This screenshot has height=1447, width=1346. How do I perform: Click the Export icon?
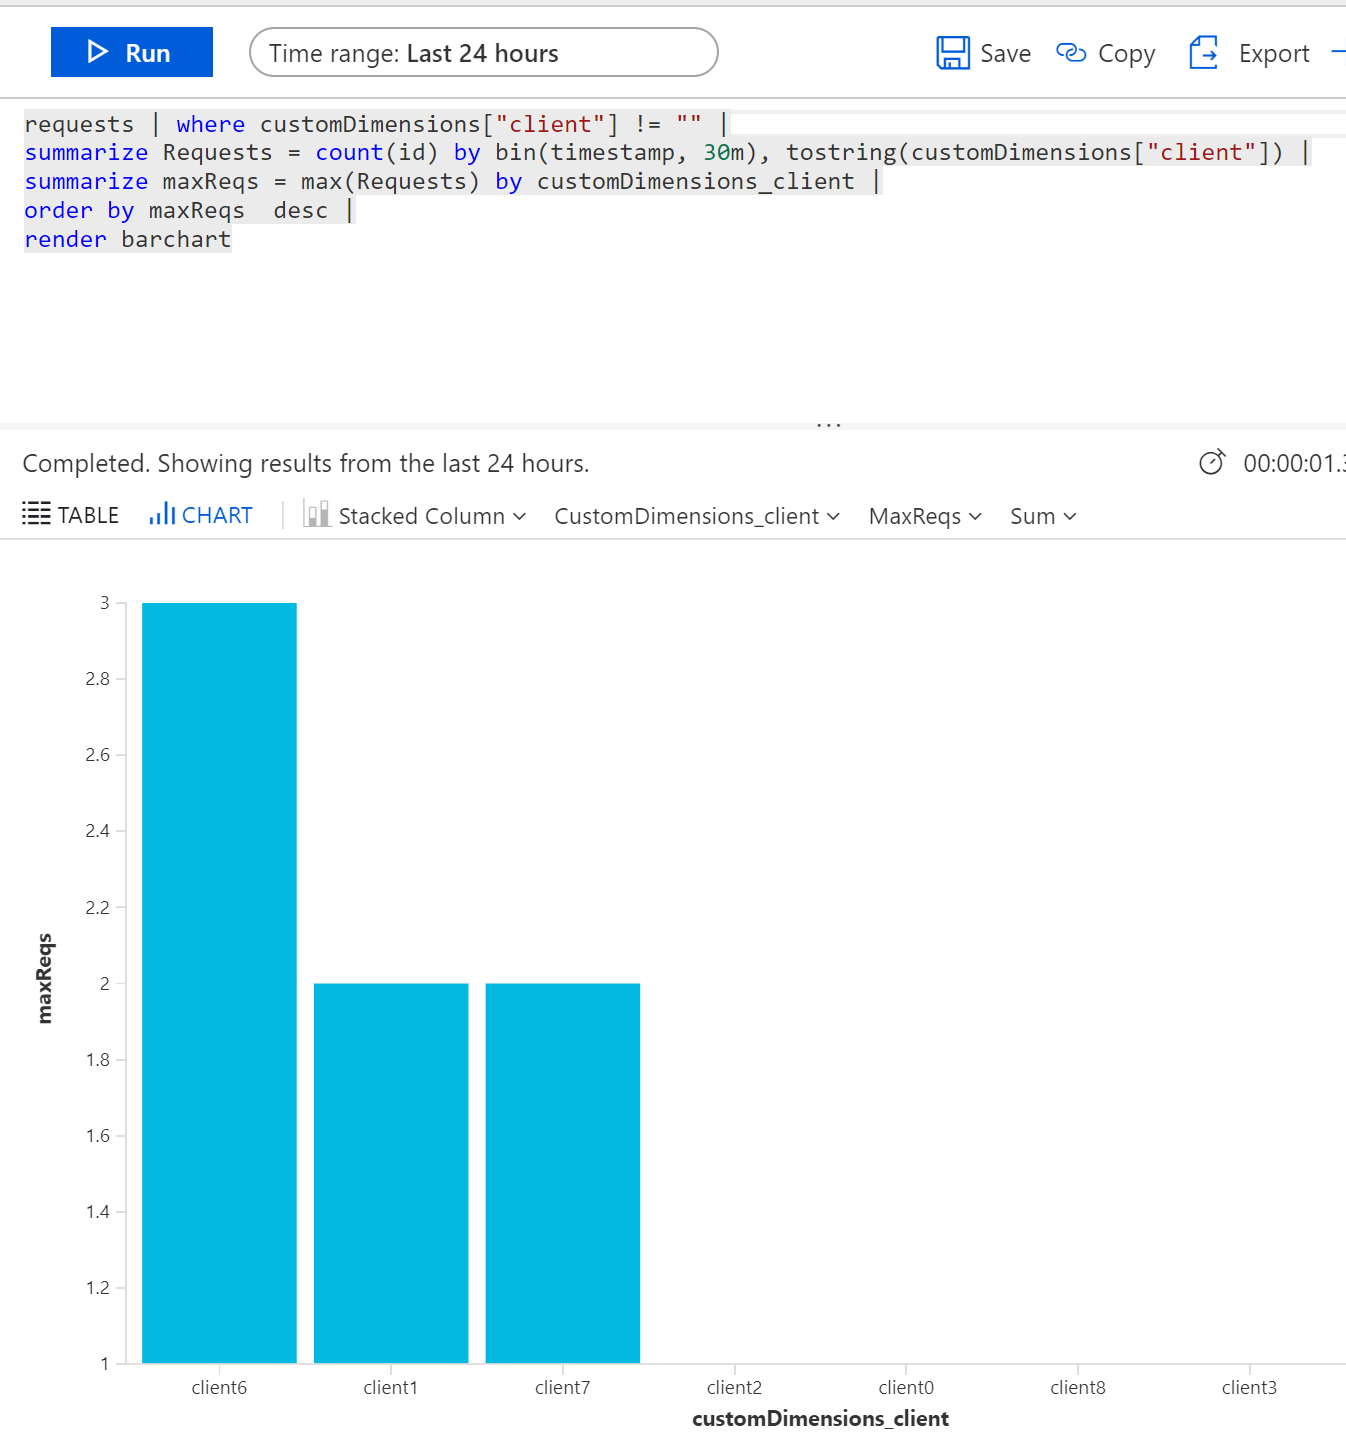[x=1203, y=53]
